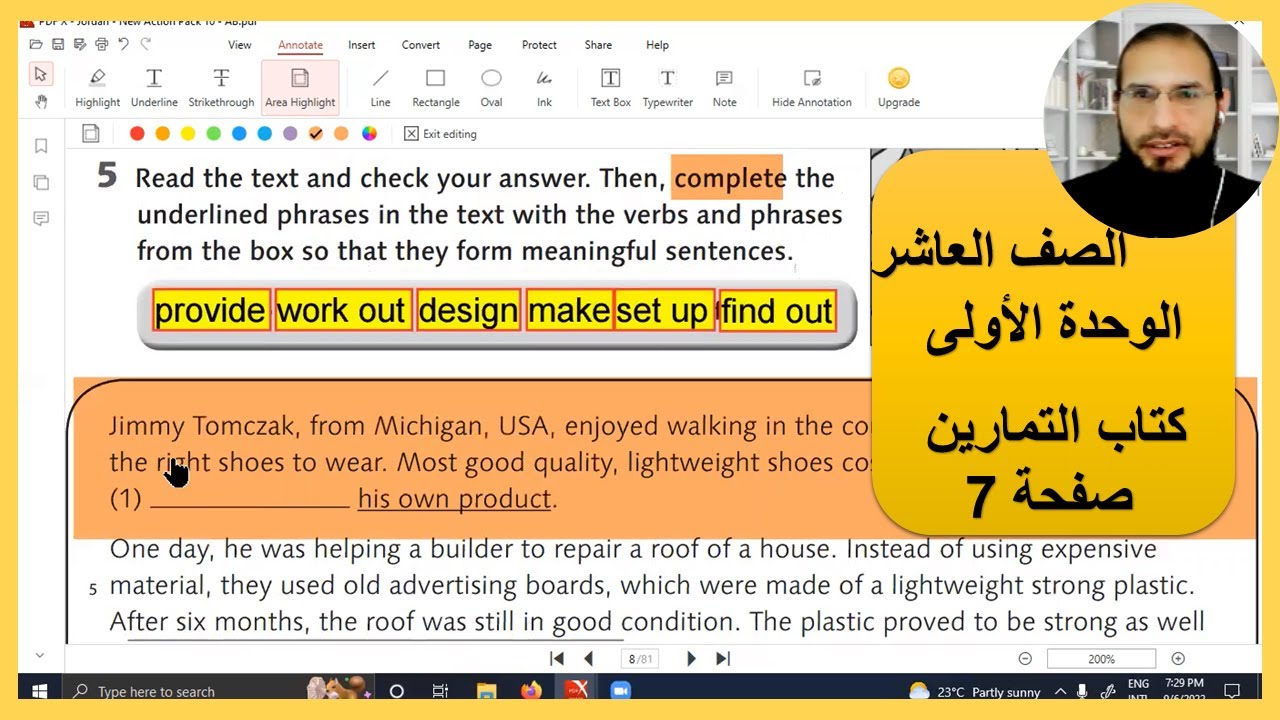
Task: Click the Upgrade button
Action: pyautogui.click(x=898, y=87)
